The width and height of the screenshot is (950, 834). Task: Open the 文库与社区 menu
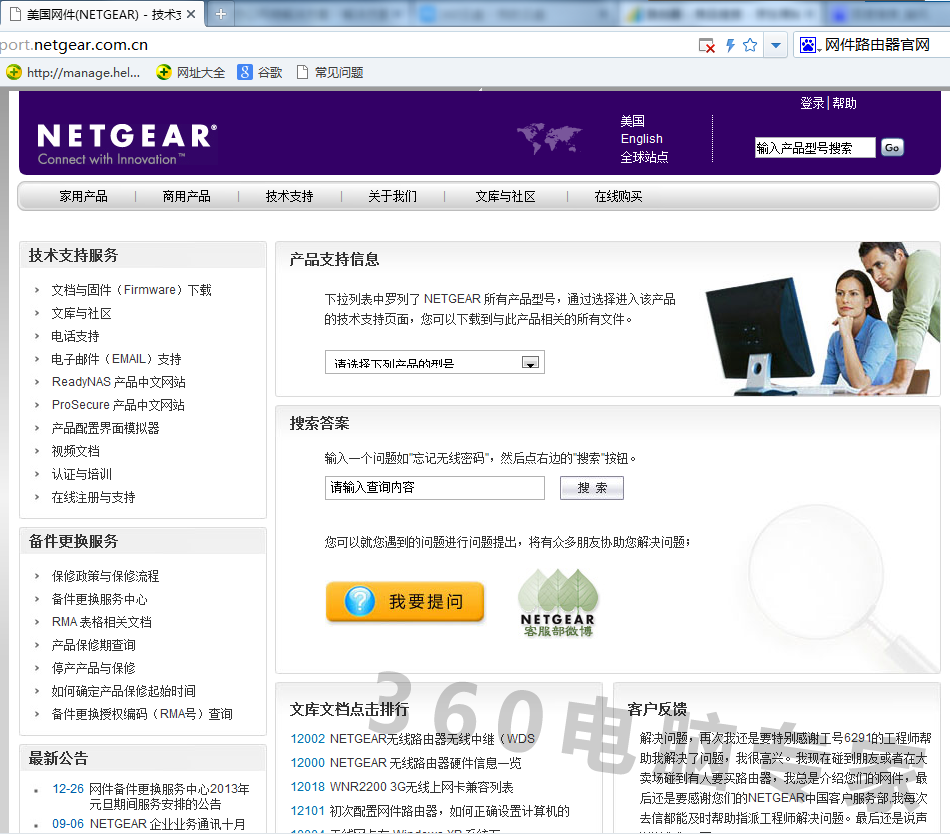506,196
